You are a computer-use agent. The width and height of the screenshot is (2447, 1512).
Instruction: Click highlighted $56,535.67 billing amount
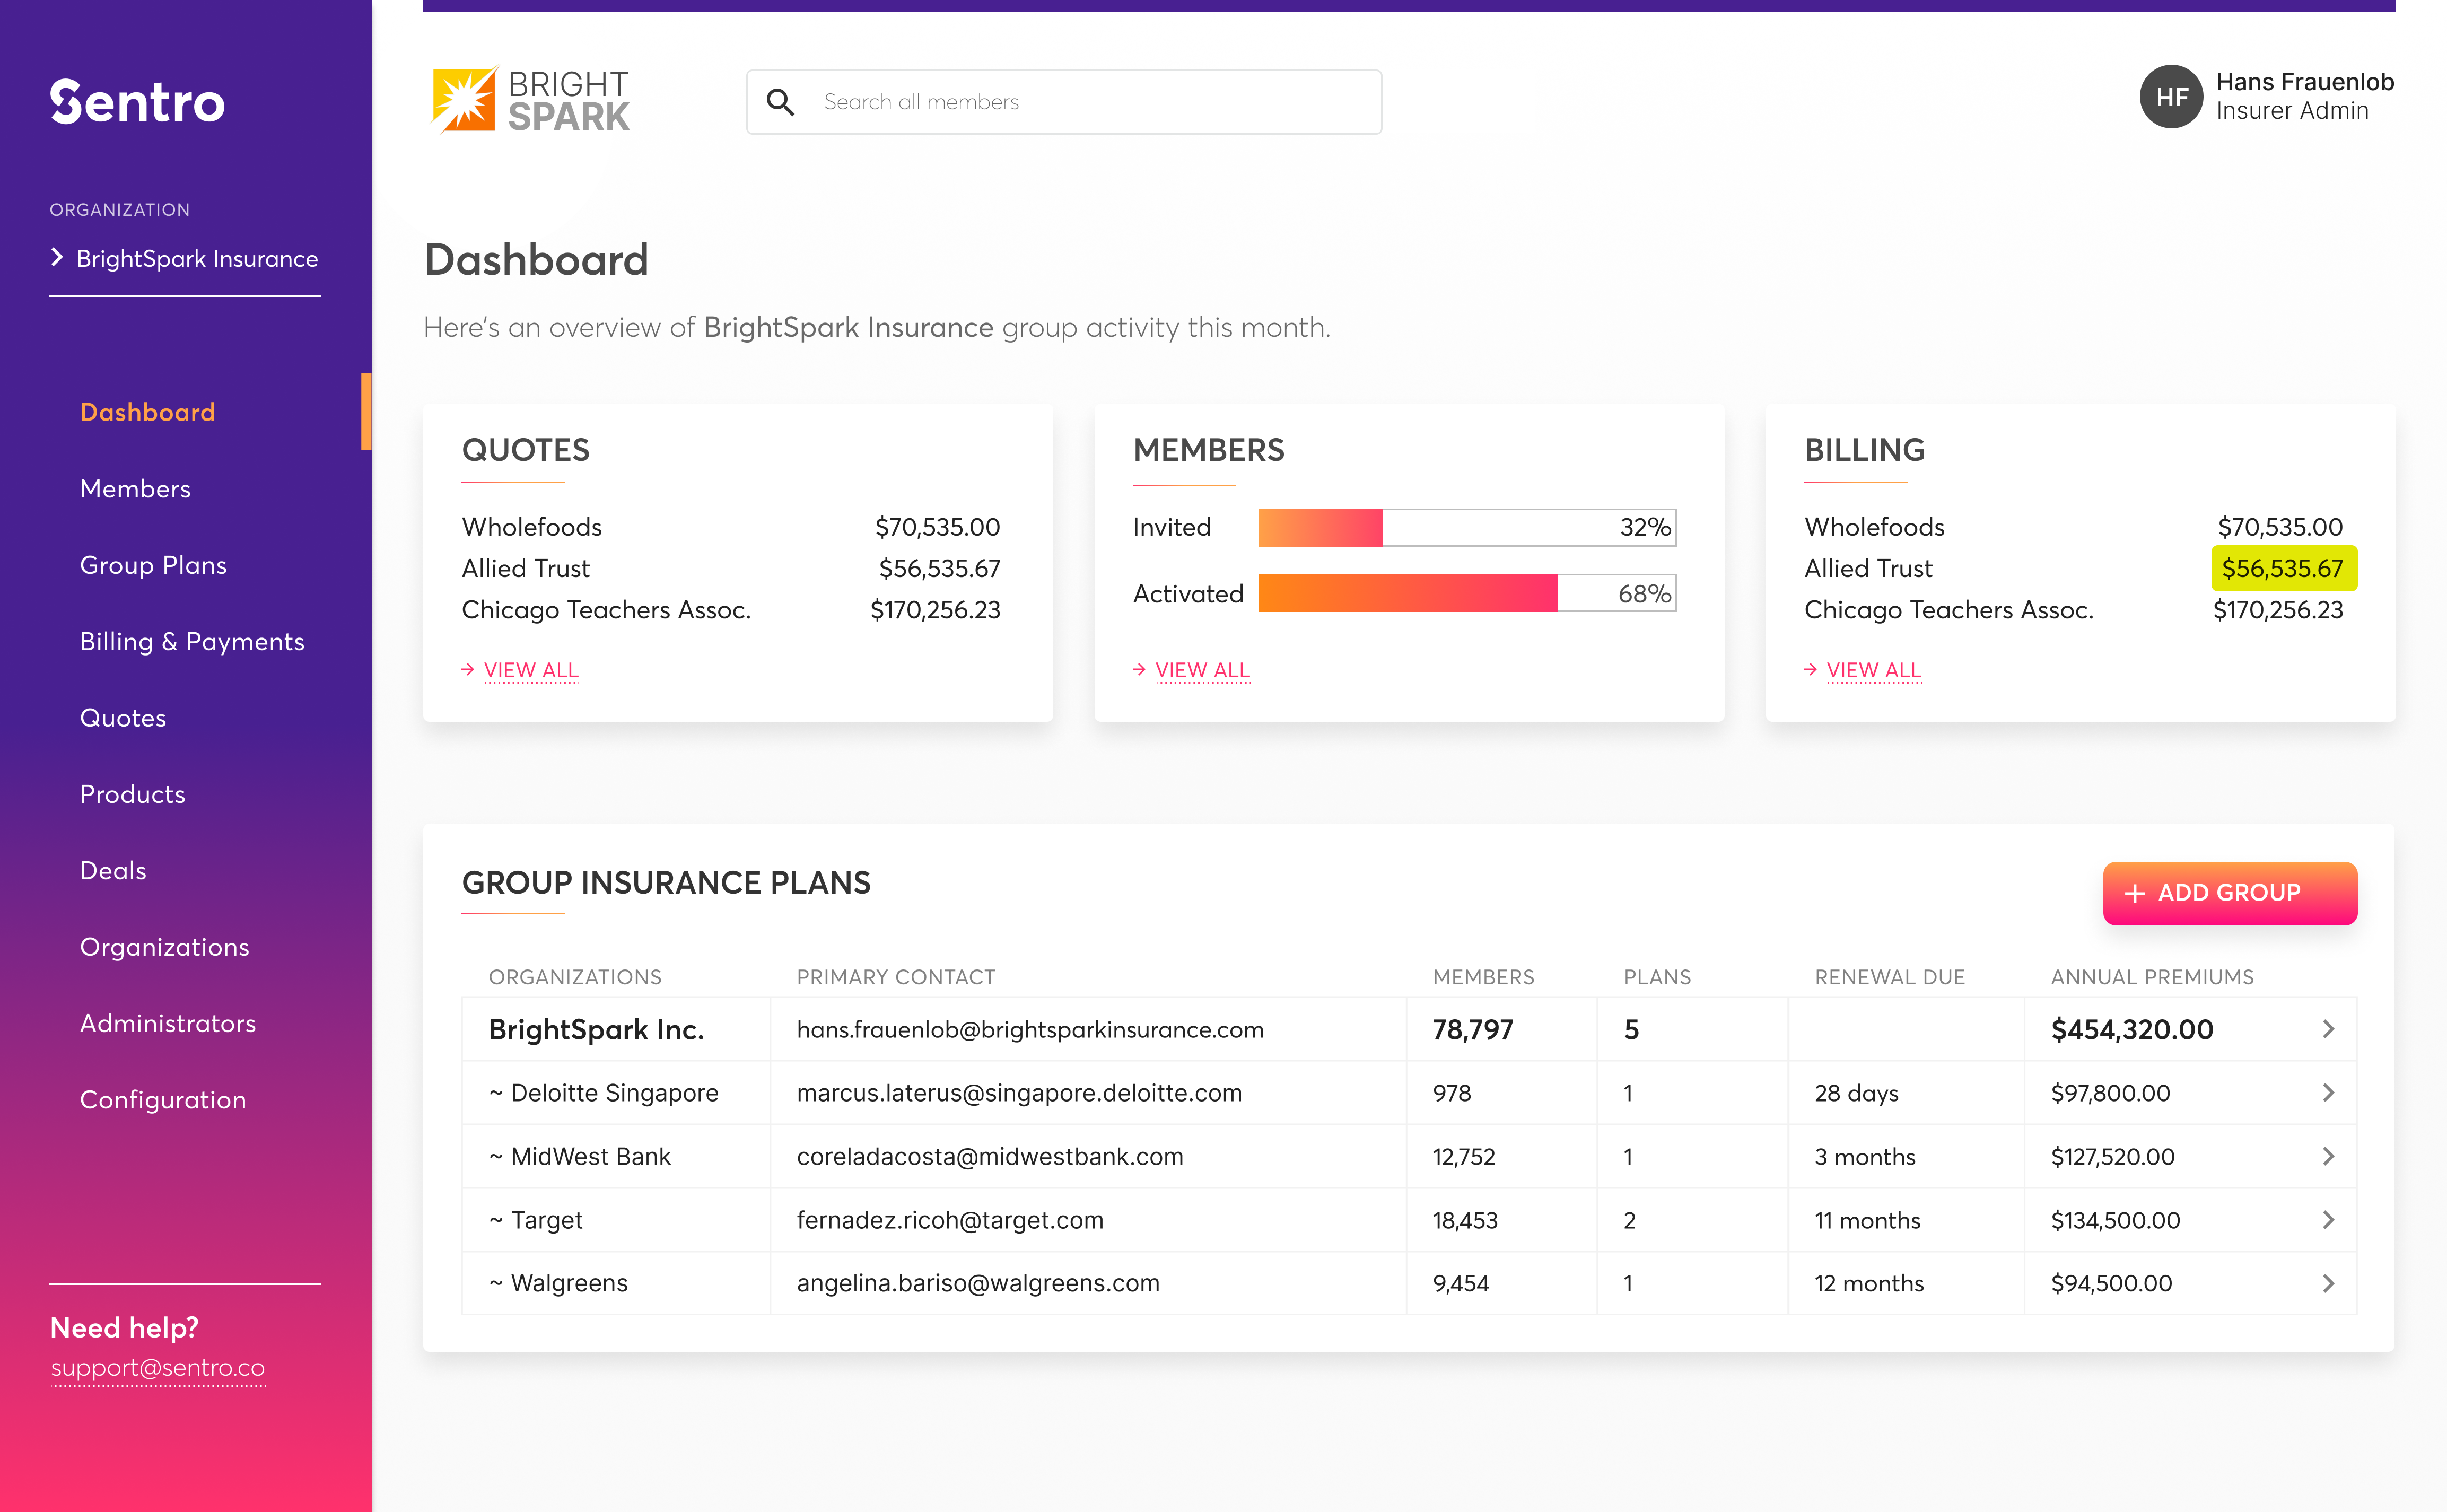tap(2283, 568)
